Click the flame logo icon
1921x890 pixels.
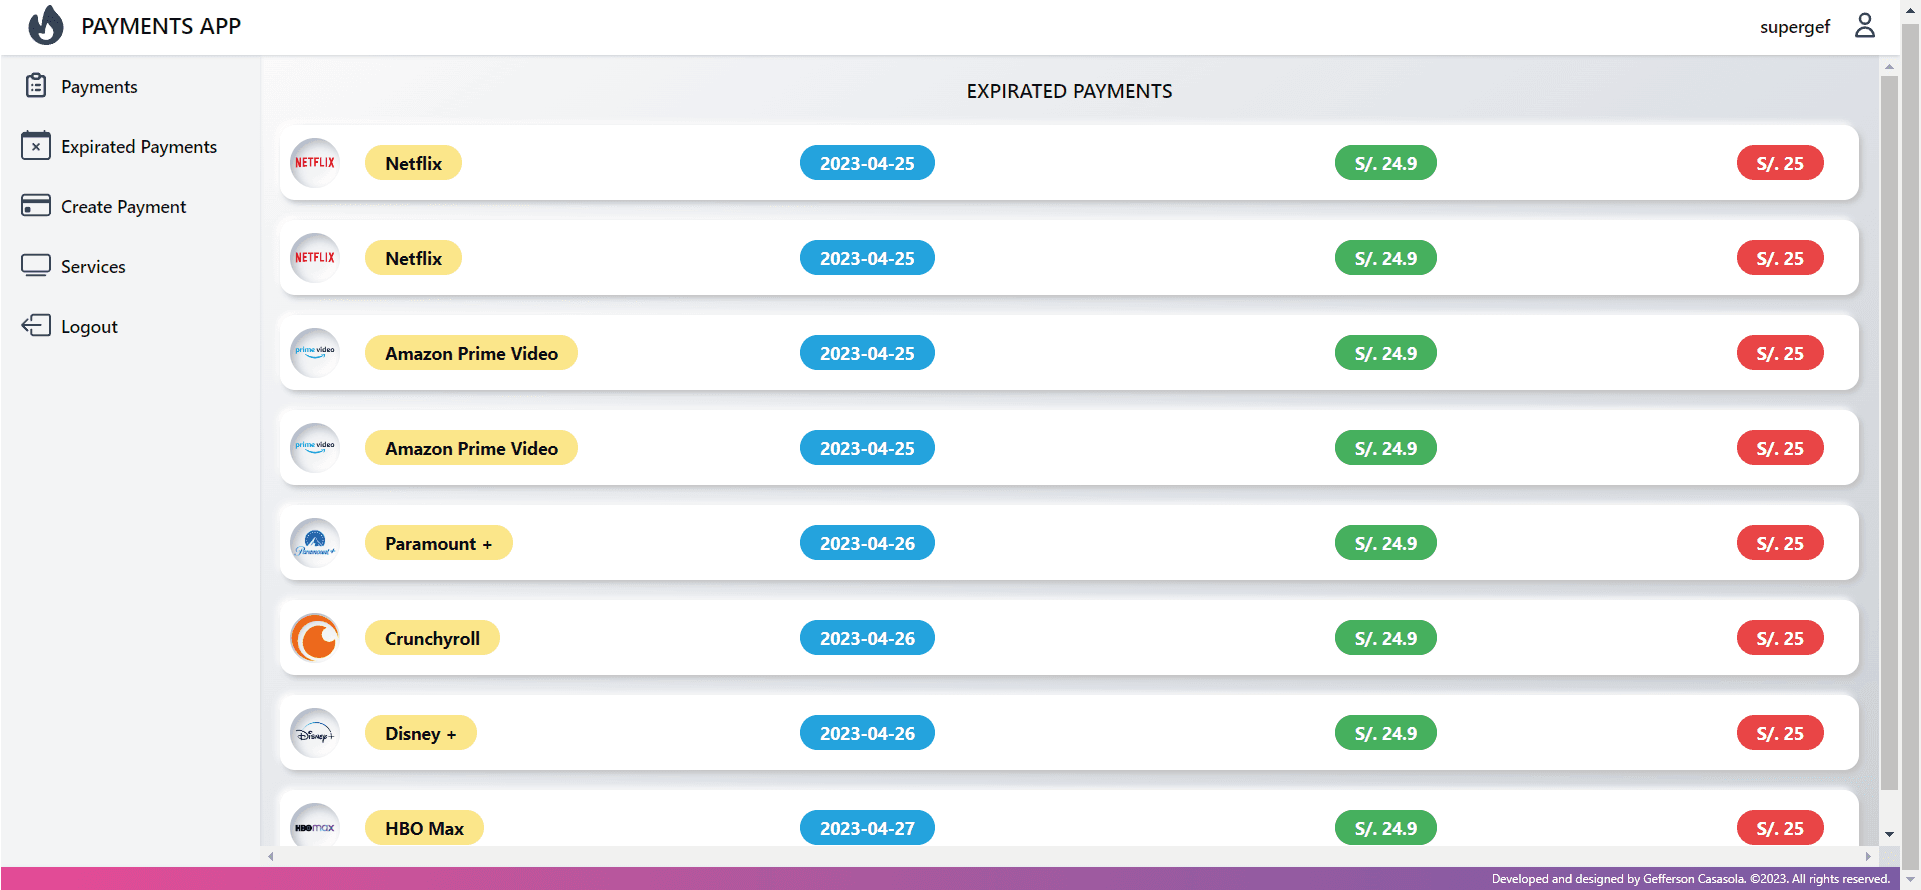tap(45, 26)
